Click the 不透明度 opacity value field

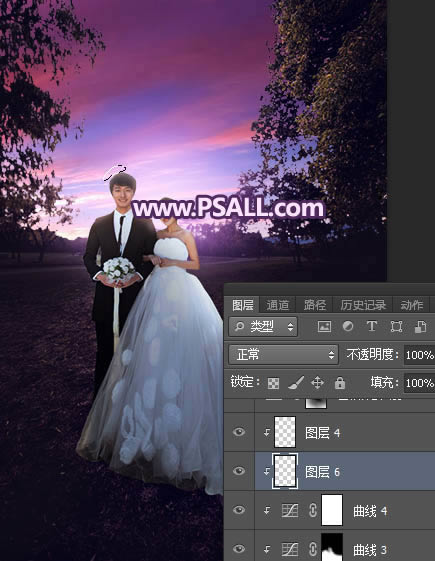pos(419,355)
